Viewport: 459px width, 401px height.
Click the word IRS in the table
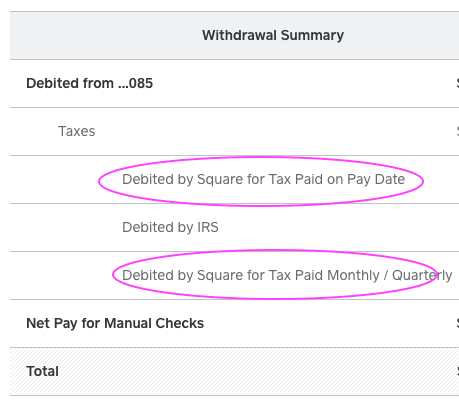[x=208, y=227]
